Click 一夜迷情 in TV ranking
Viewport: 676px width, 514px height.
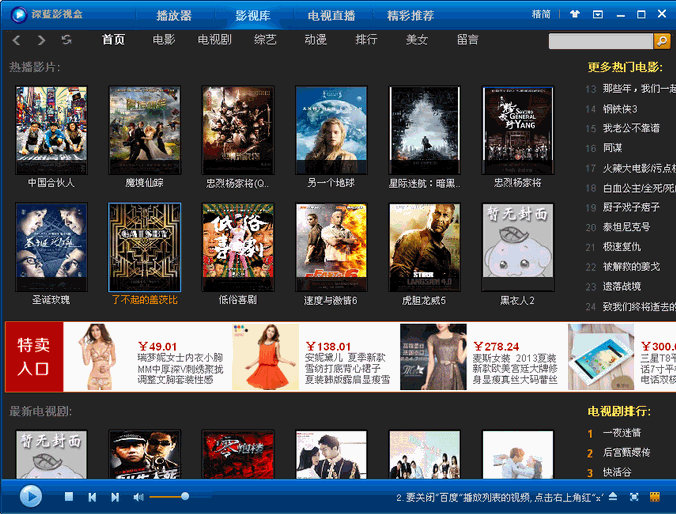pos(622,433)
